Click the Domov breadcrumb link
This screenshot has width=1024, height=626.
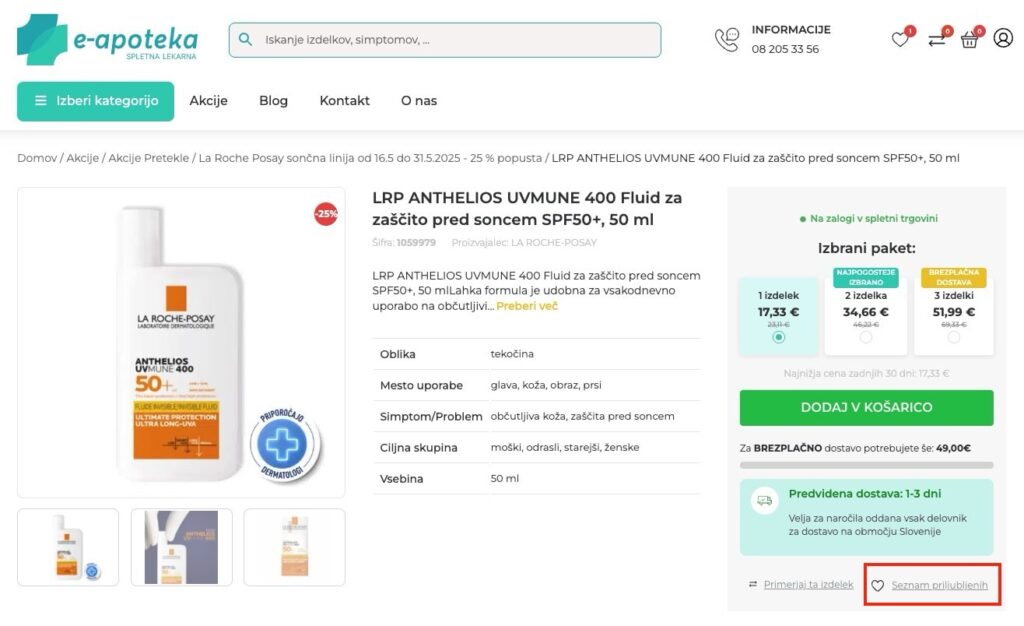[37, 158]
